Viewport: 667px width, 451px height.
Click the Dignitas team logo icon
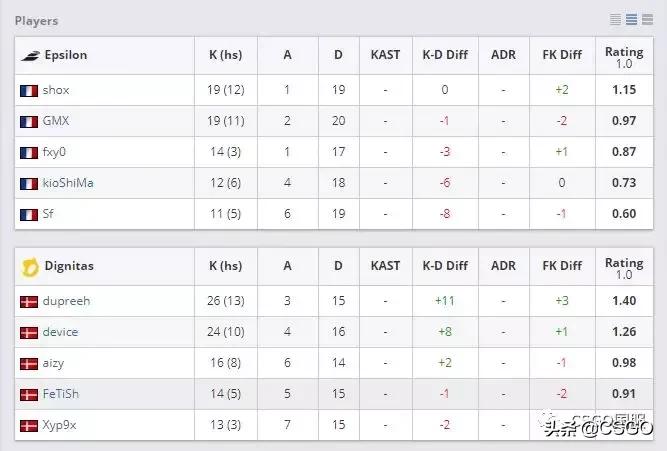click(x=29, y=266)
